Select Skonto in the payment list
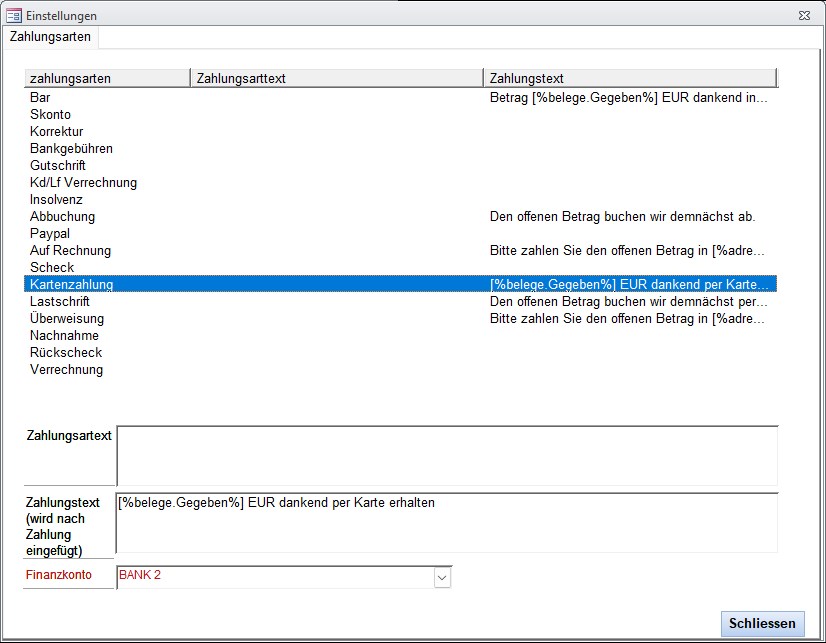 tap(50, 115)
